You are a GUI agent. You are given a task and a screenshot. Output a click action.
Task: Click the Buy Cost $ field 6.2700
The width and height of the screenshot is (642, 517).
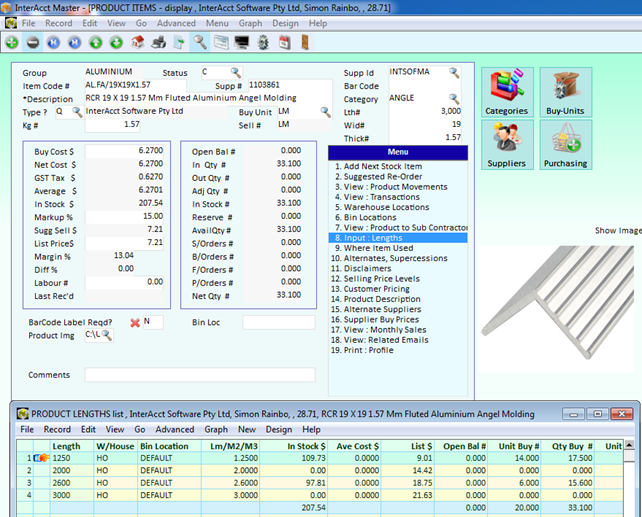pos(124,151)
